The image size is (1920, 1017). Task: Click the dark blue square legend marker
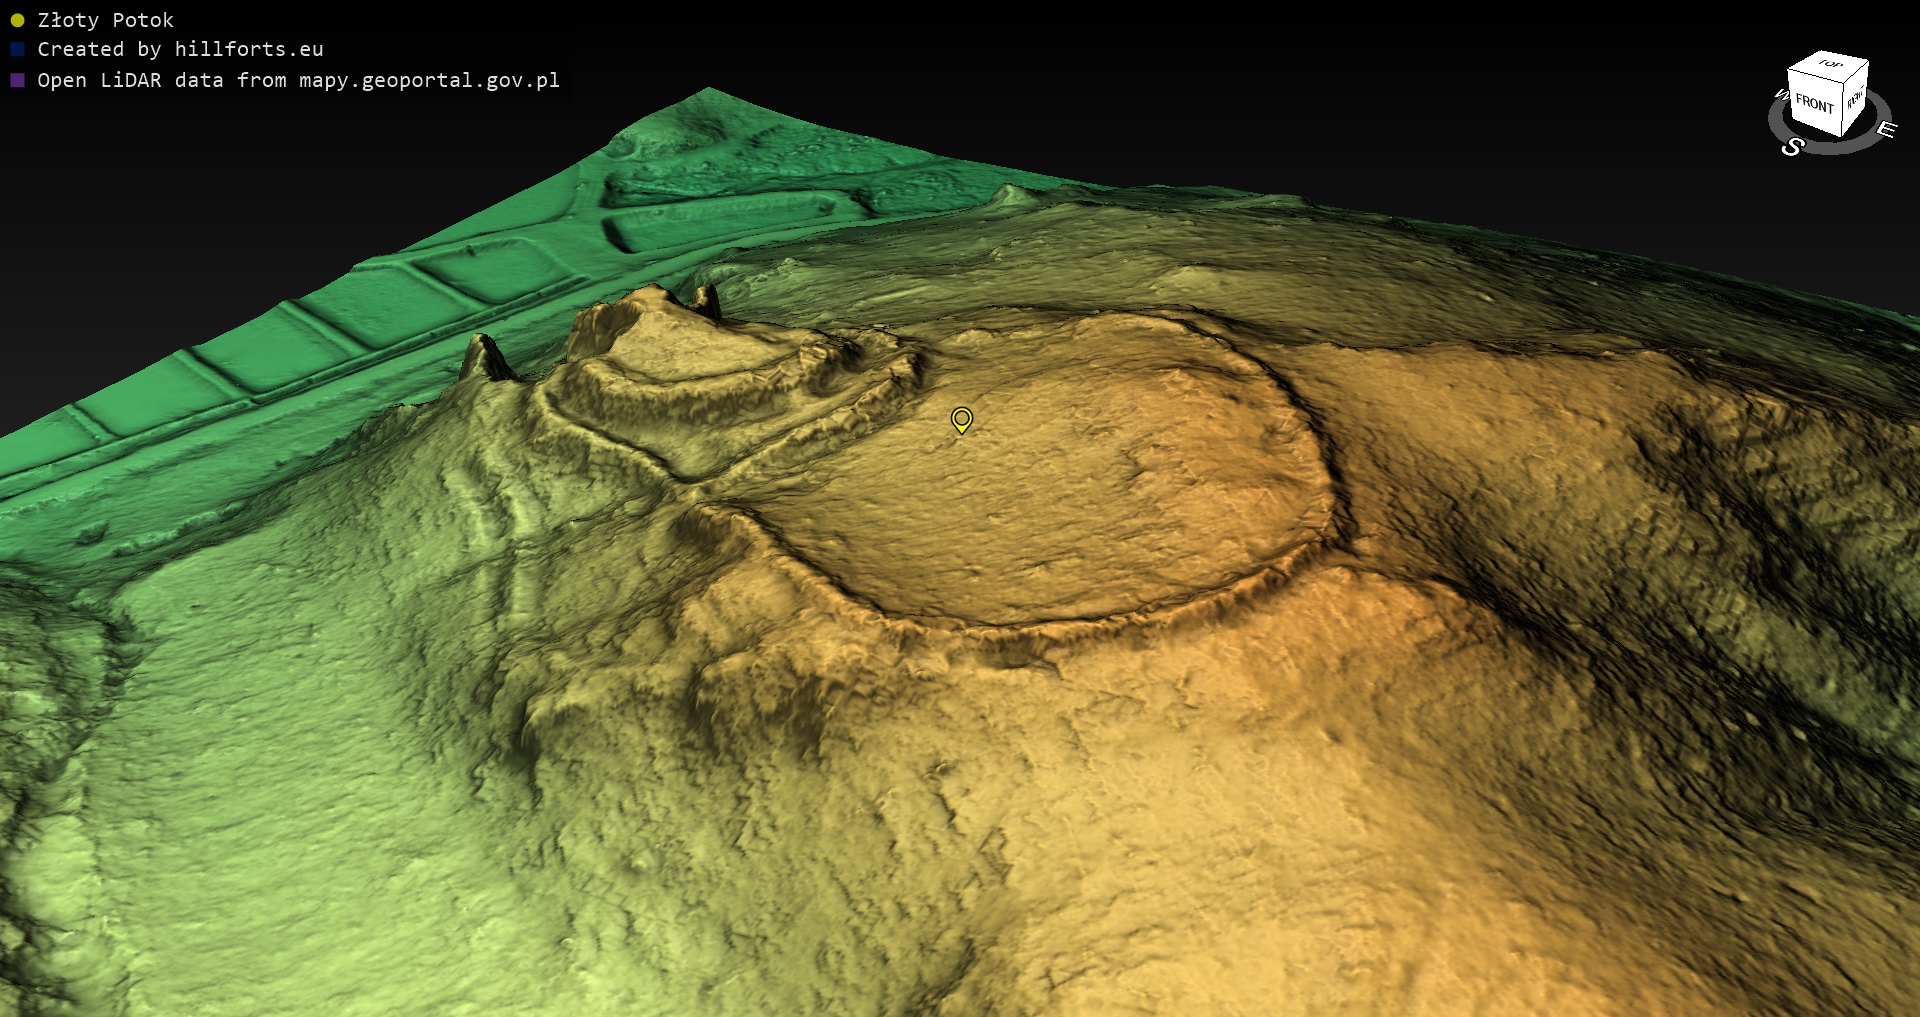(17, 49)
